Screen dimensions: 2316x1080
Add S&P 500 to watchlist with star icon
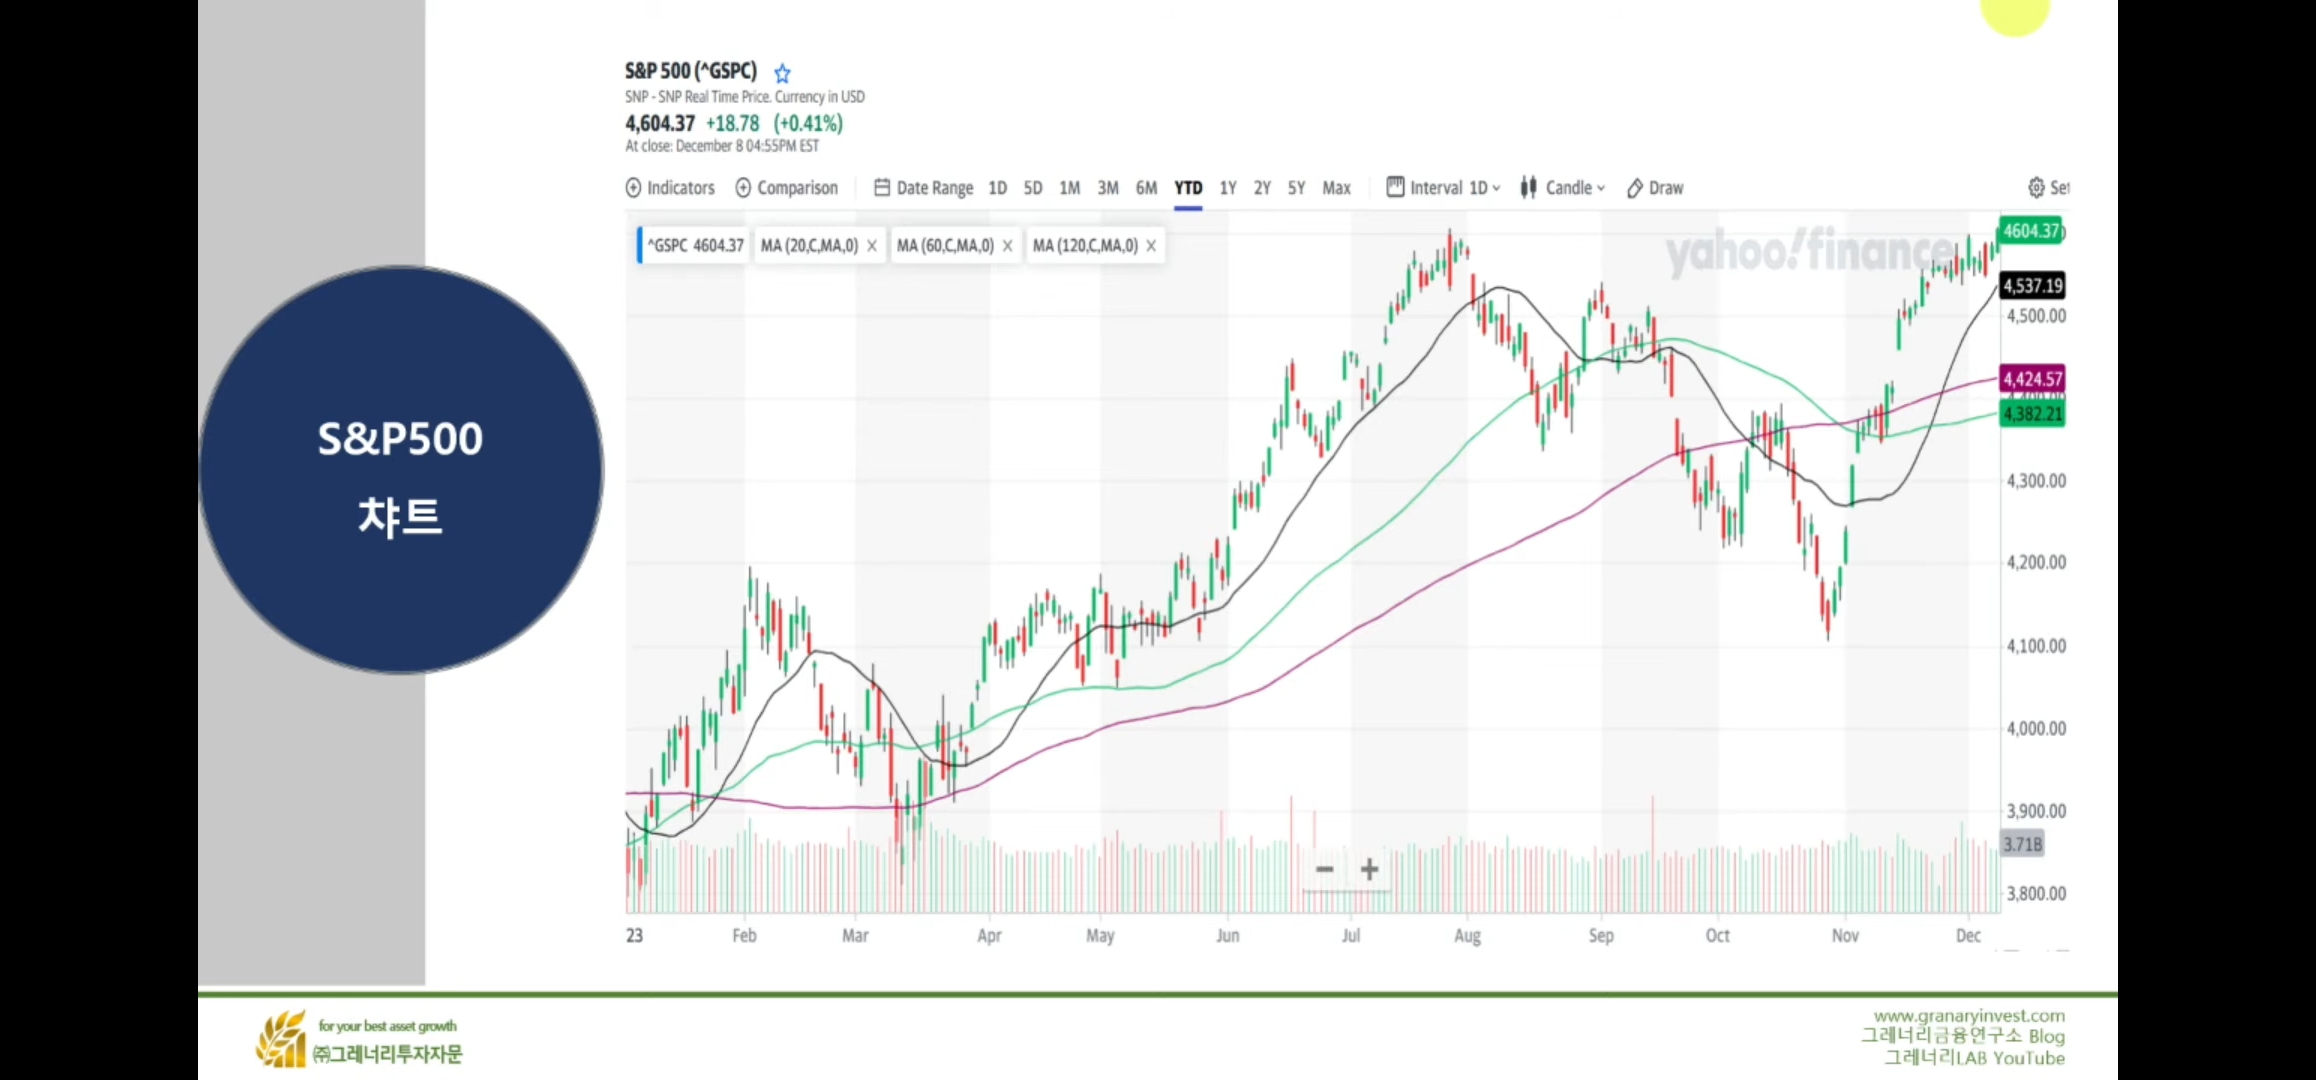(782, 73)
